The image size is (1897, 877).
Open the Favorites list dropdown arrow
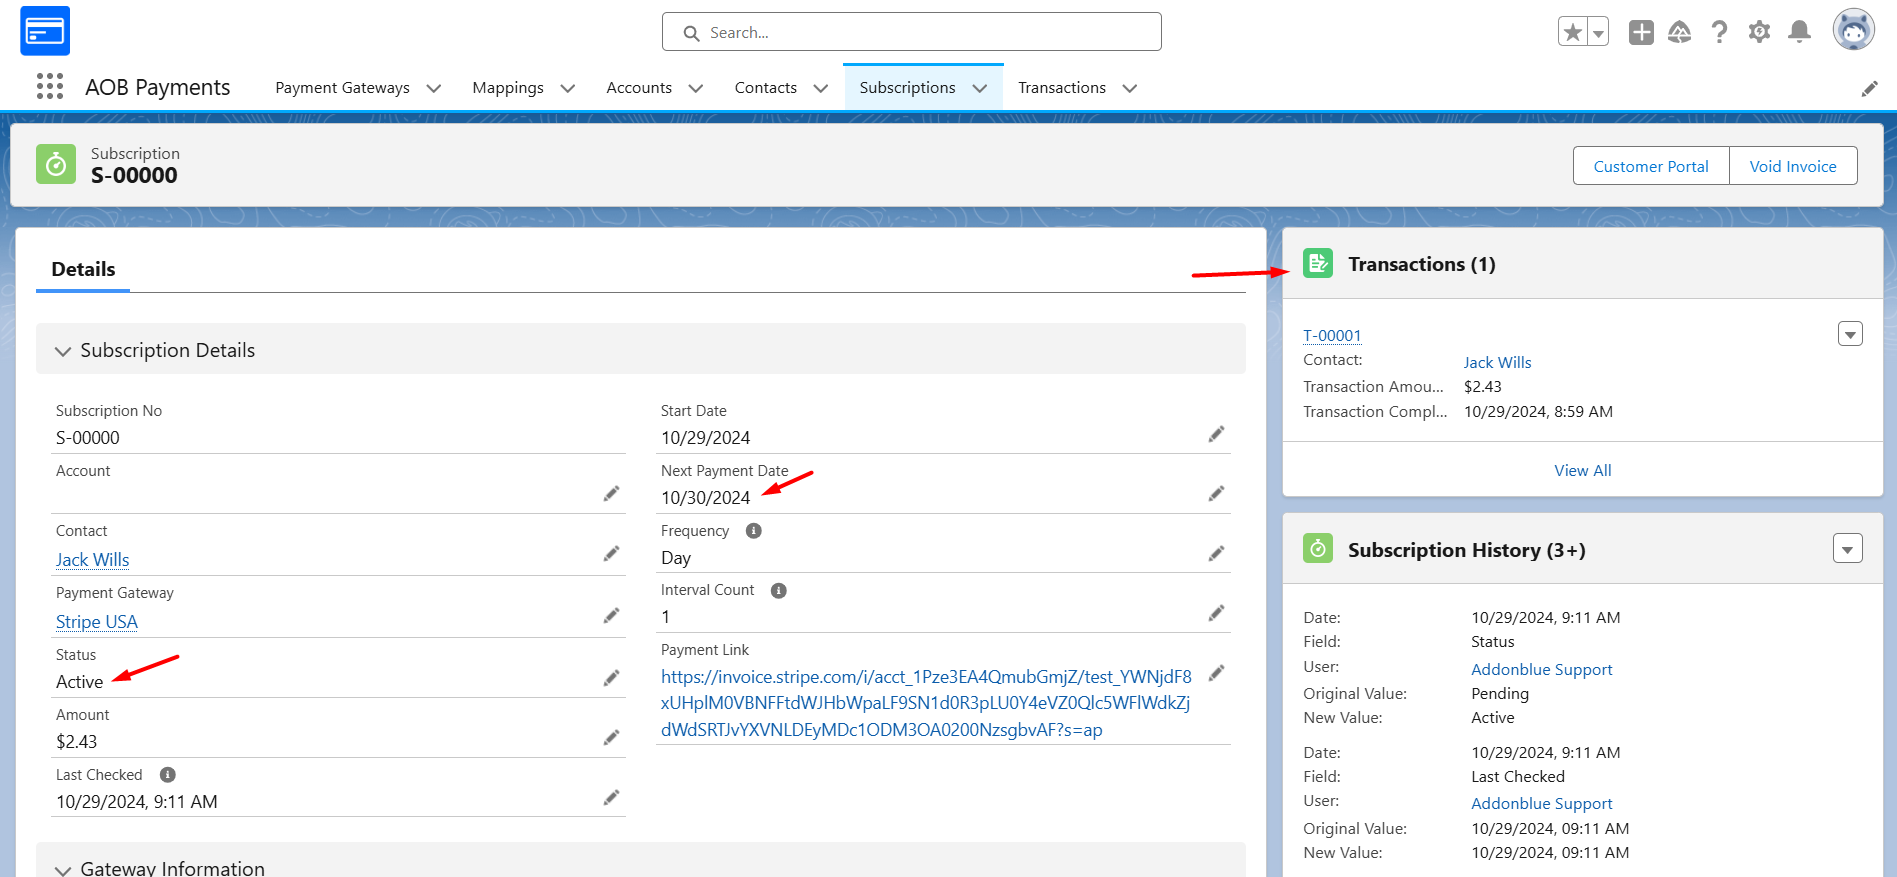point(1598,32)
